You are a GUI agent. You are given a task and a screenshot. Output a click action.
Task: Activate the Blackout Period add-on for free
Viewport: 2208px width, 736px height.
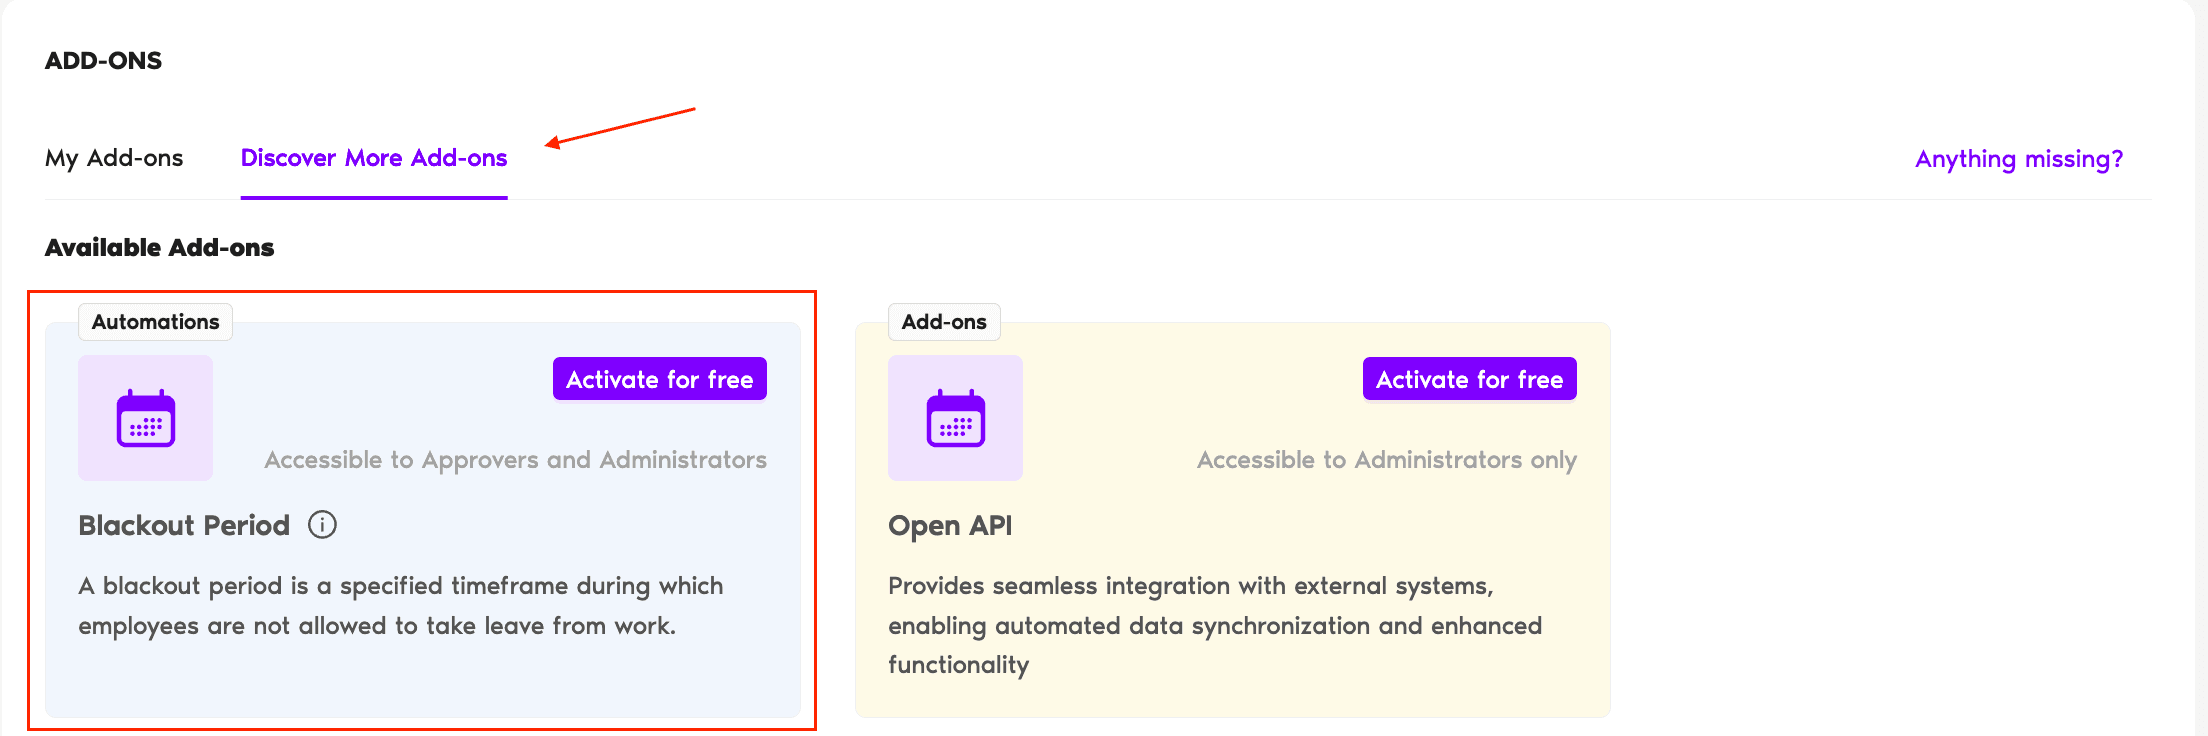tap(659, 379)
